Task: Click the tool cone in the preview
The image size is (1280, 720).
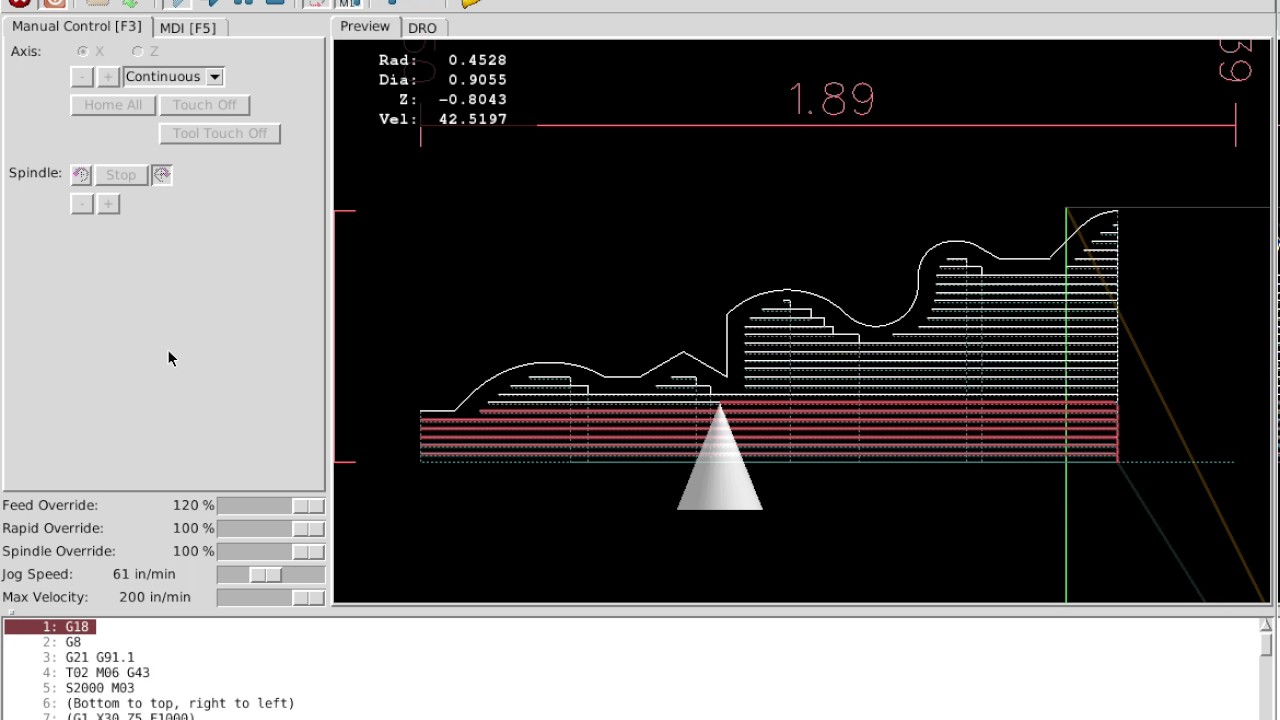Action: [x=720, y=458]
